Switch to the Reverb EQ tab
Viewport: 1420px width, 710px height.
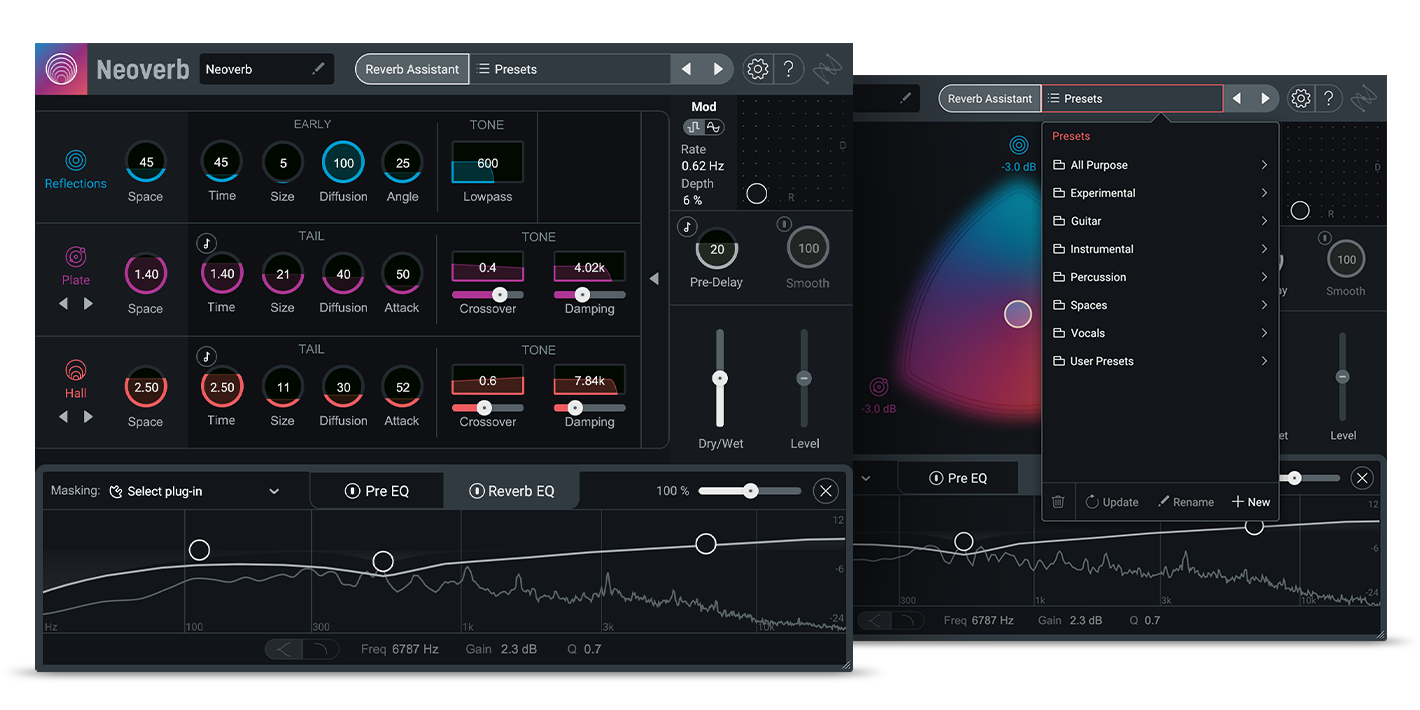pyautogui.click(x=511, y=491)
